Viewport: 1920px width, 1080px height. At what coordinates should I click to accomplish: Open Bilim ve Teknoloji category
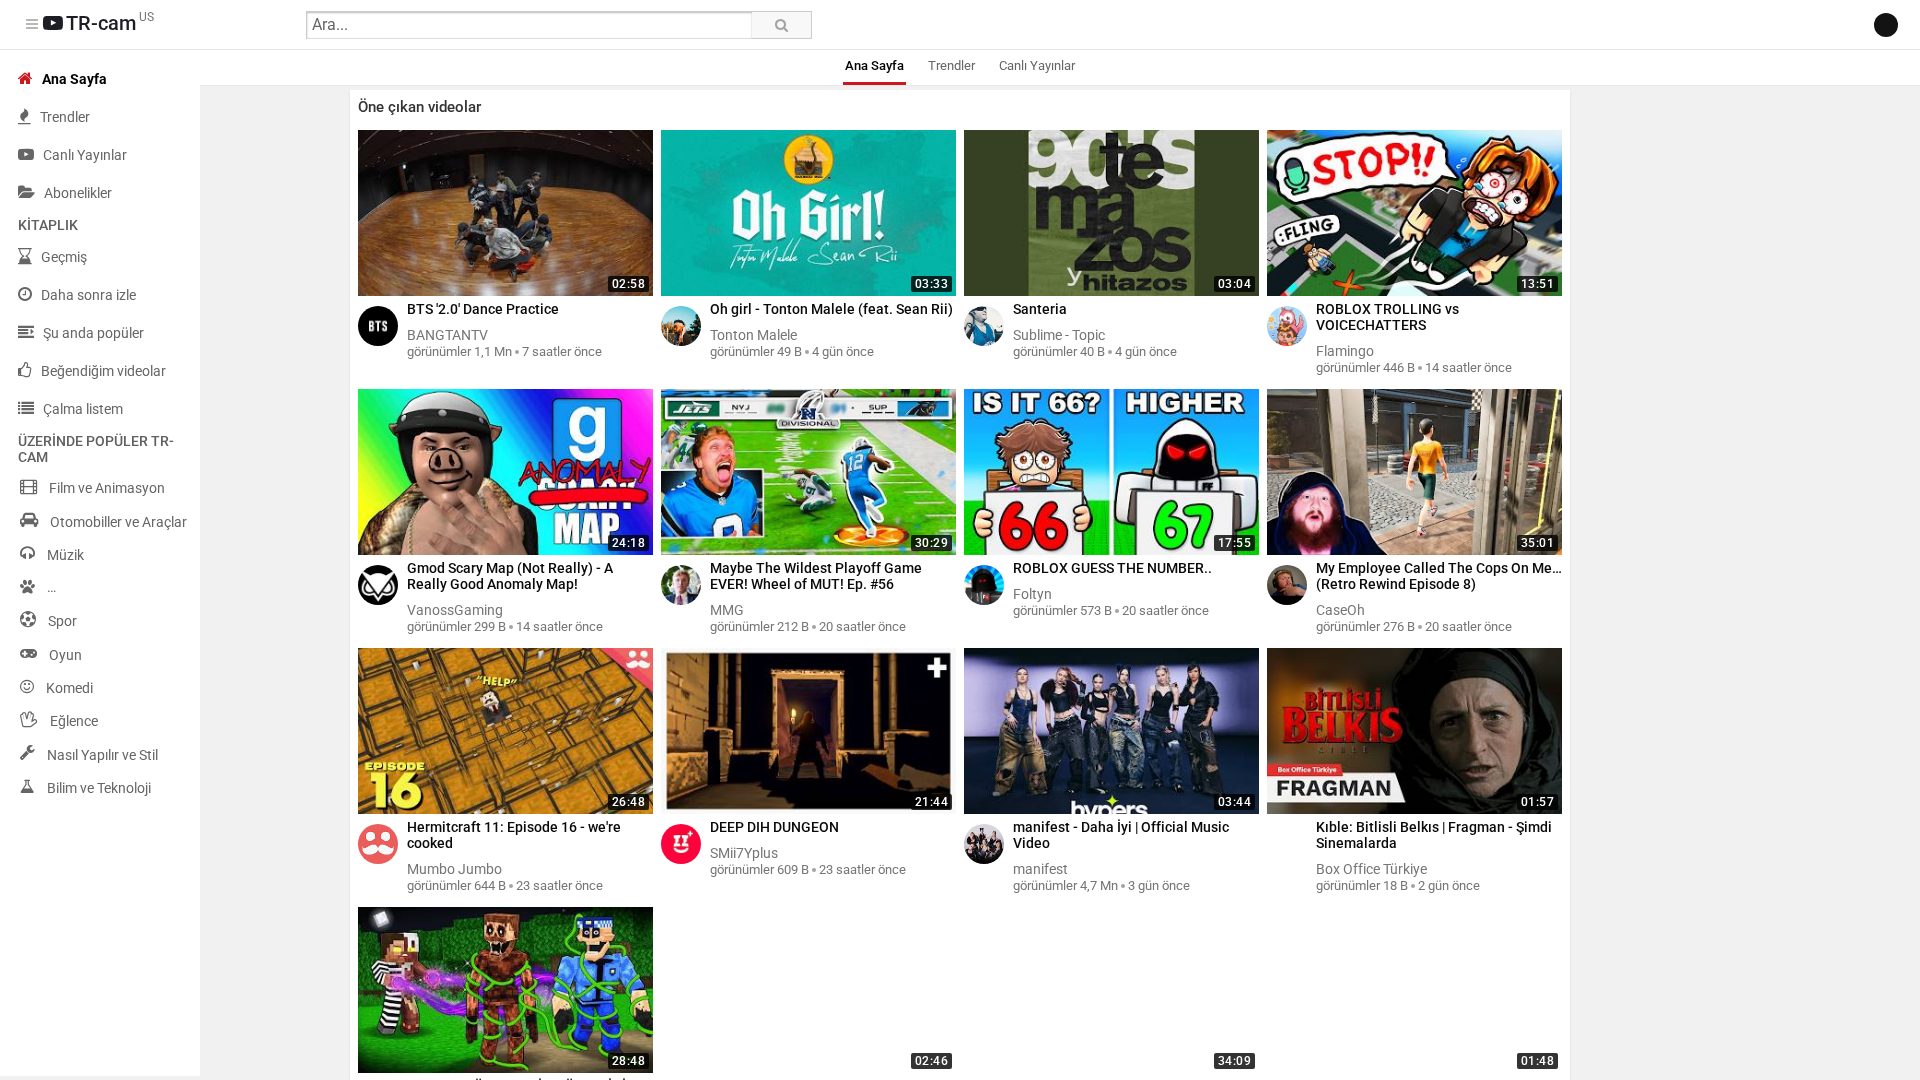click(98, 788)
